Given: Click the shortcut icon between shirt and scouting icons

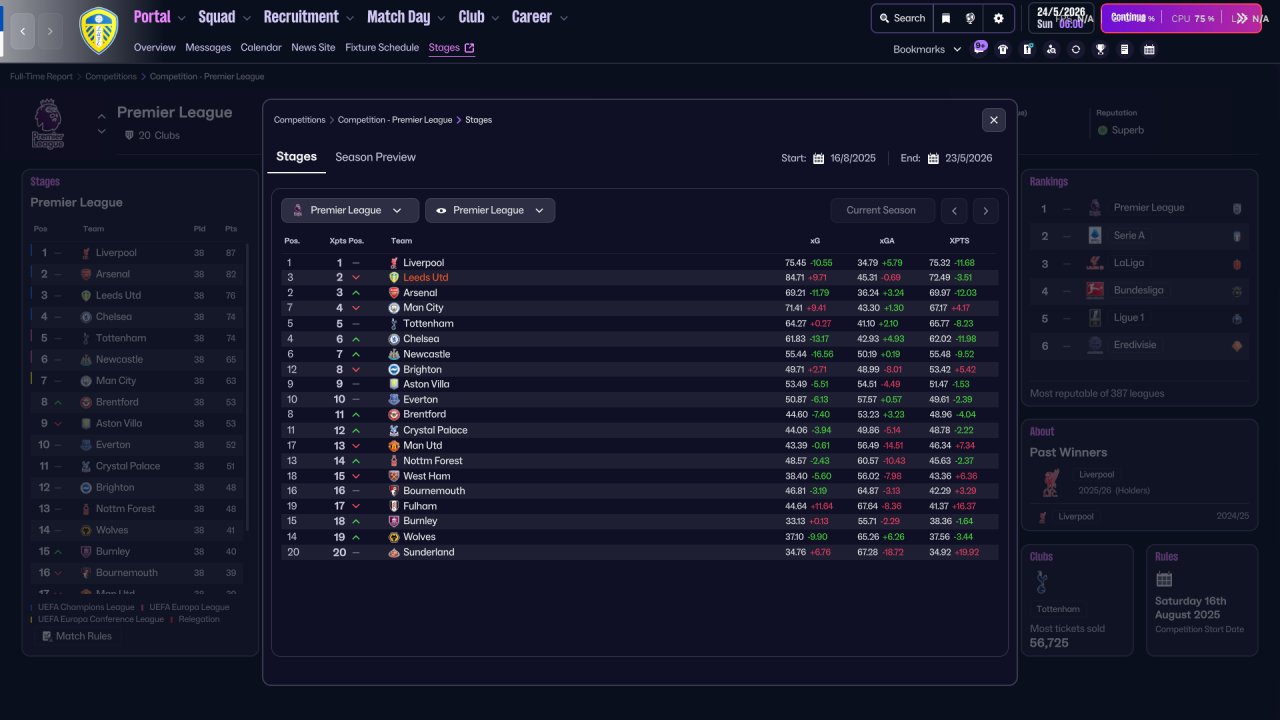Looking at the screenshot, I should [x=1027, y=49].
